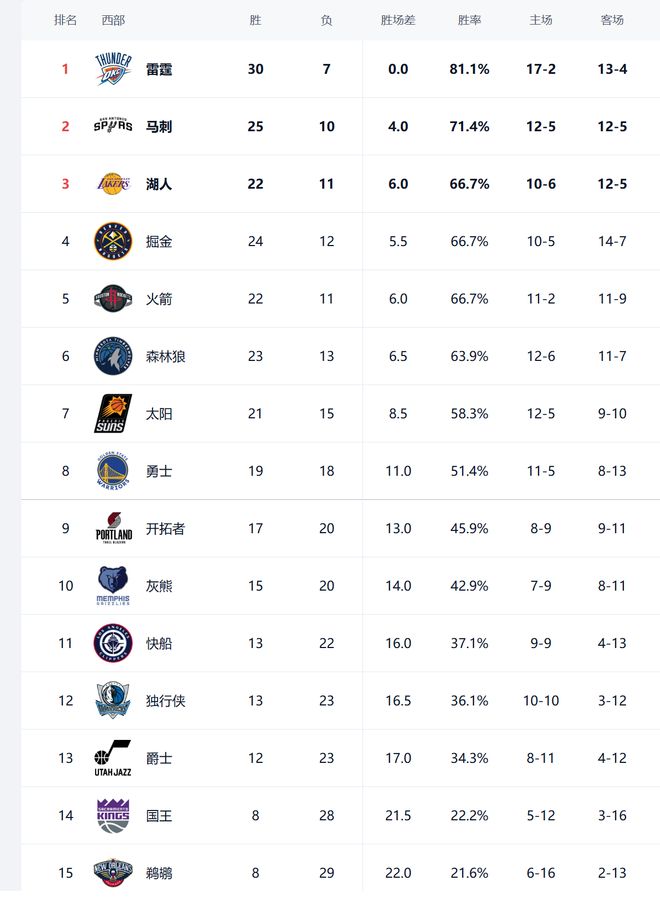This screenshot has width=660, height=910.
Task: Click the Golden State Warriors logo
Action: point(112,471)
